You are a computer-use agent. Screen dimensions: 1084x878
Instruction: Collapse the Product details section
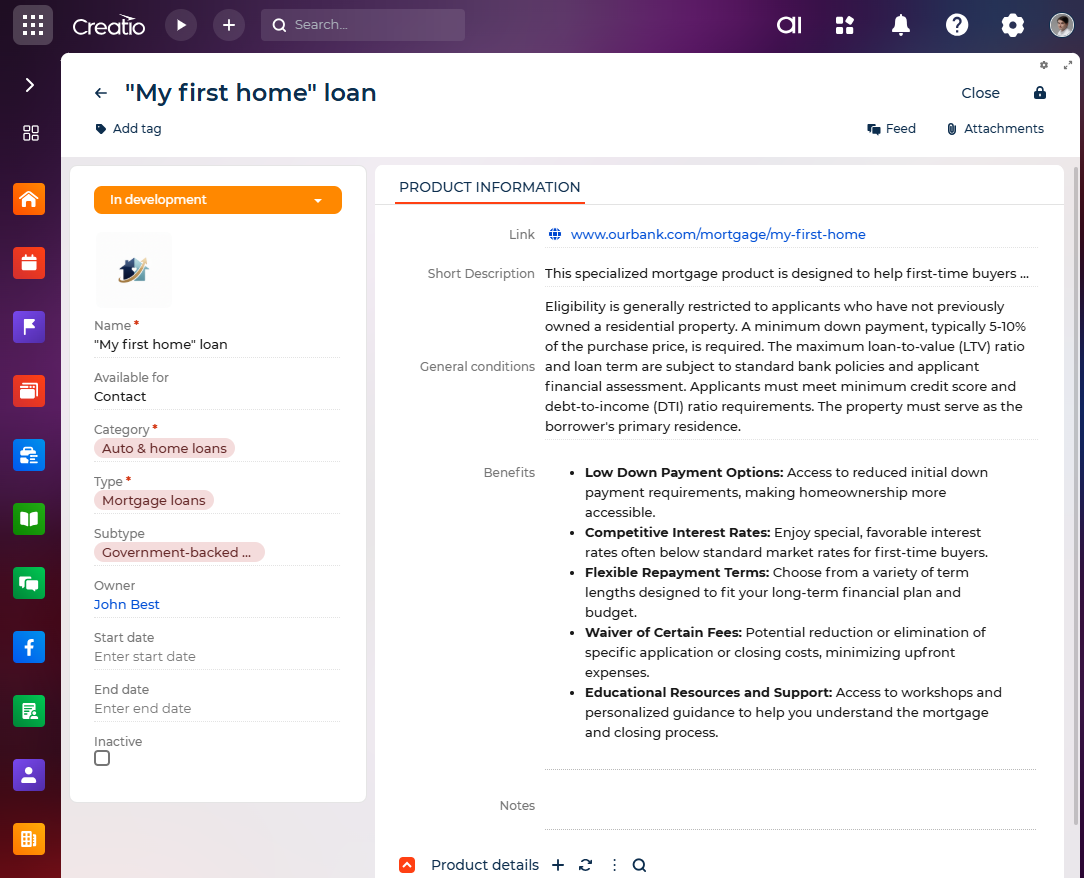click(x=407, y=865)
